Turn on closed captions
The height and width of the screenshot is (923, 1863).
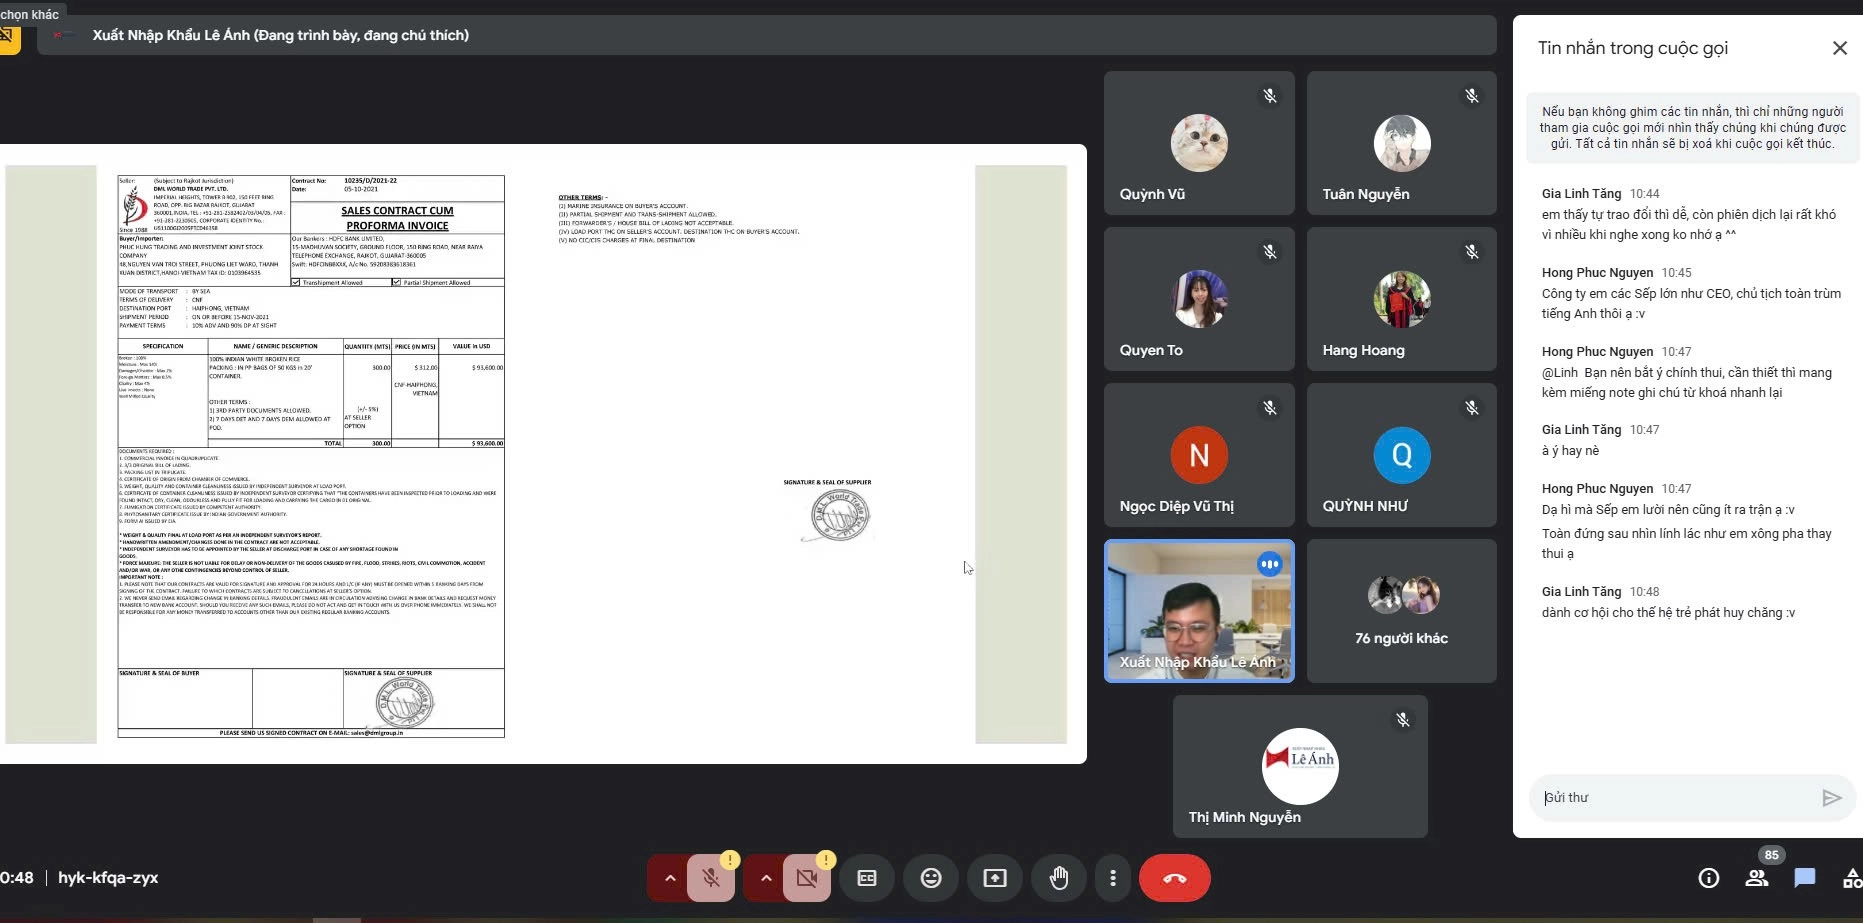tap(867, 878)
